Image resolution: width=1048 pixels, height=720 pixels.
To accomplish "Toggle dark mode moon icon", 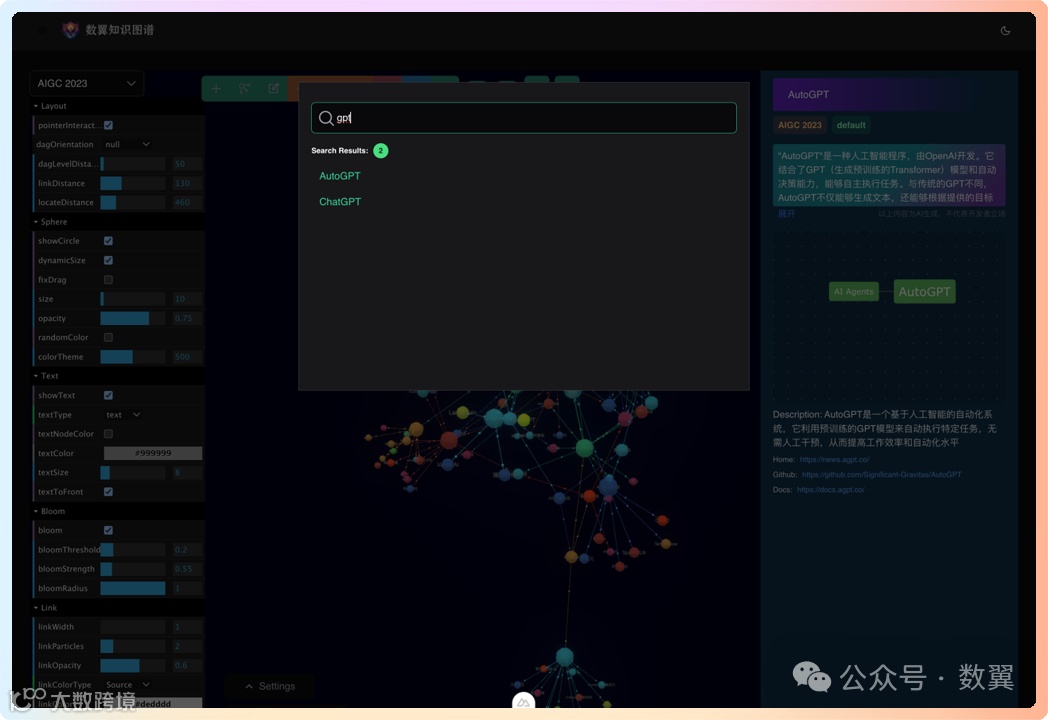I will click(x=1005, y=31).
